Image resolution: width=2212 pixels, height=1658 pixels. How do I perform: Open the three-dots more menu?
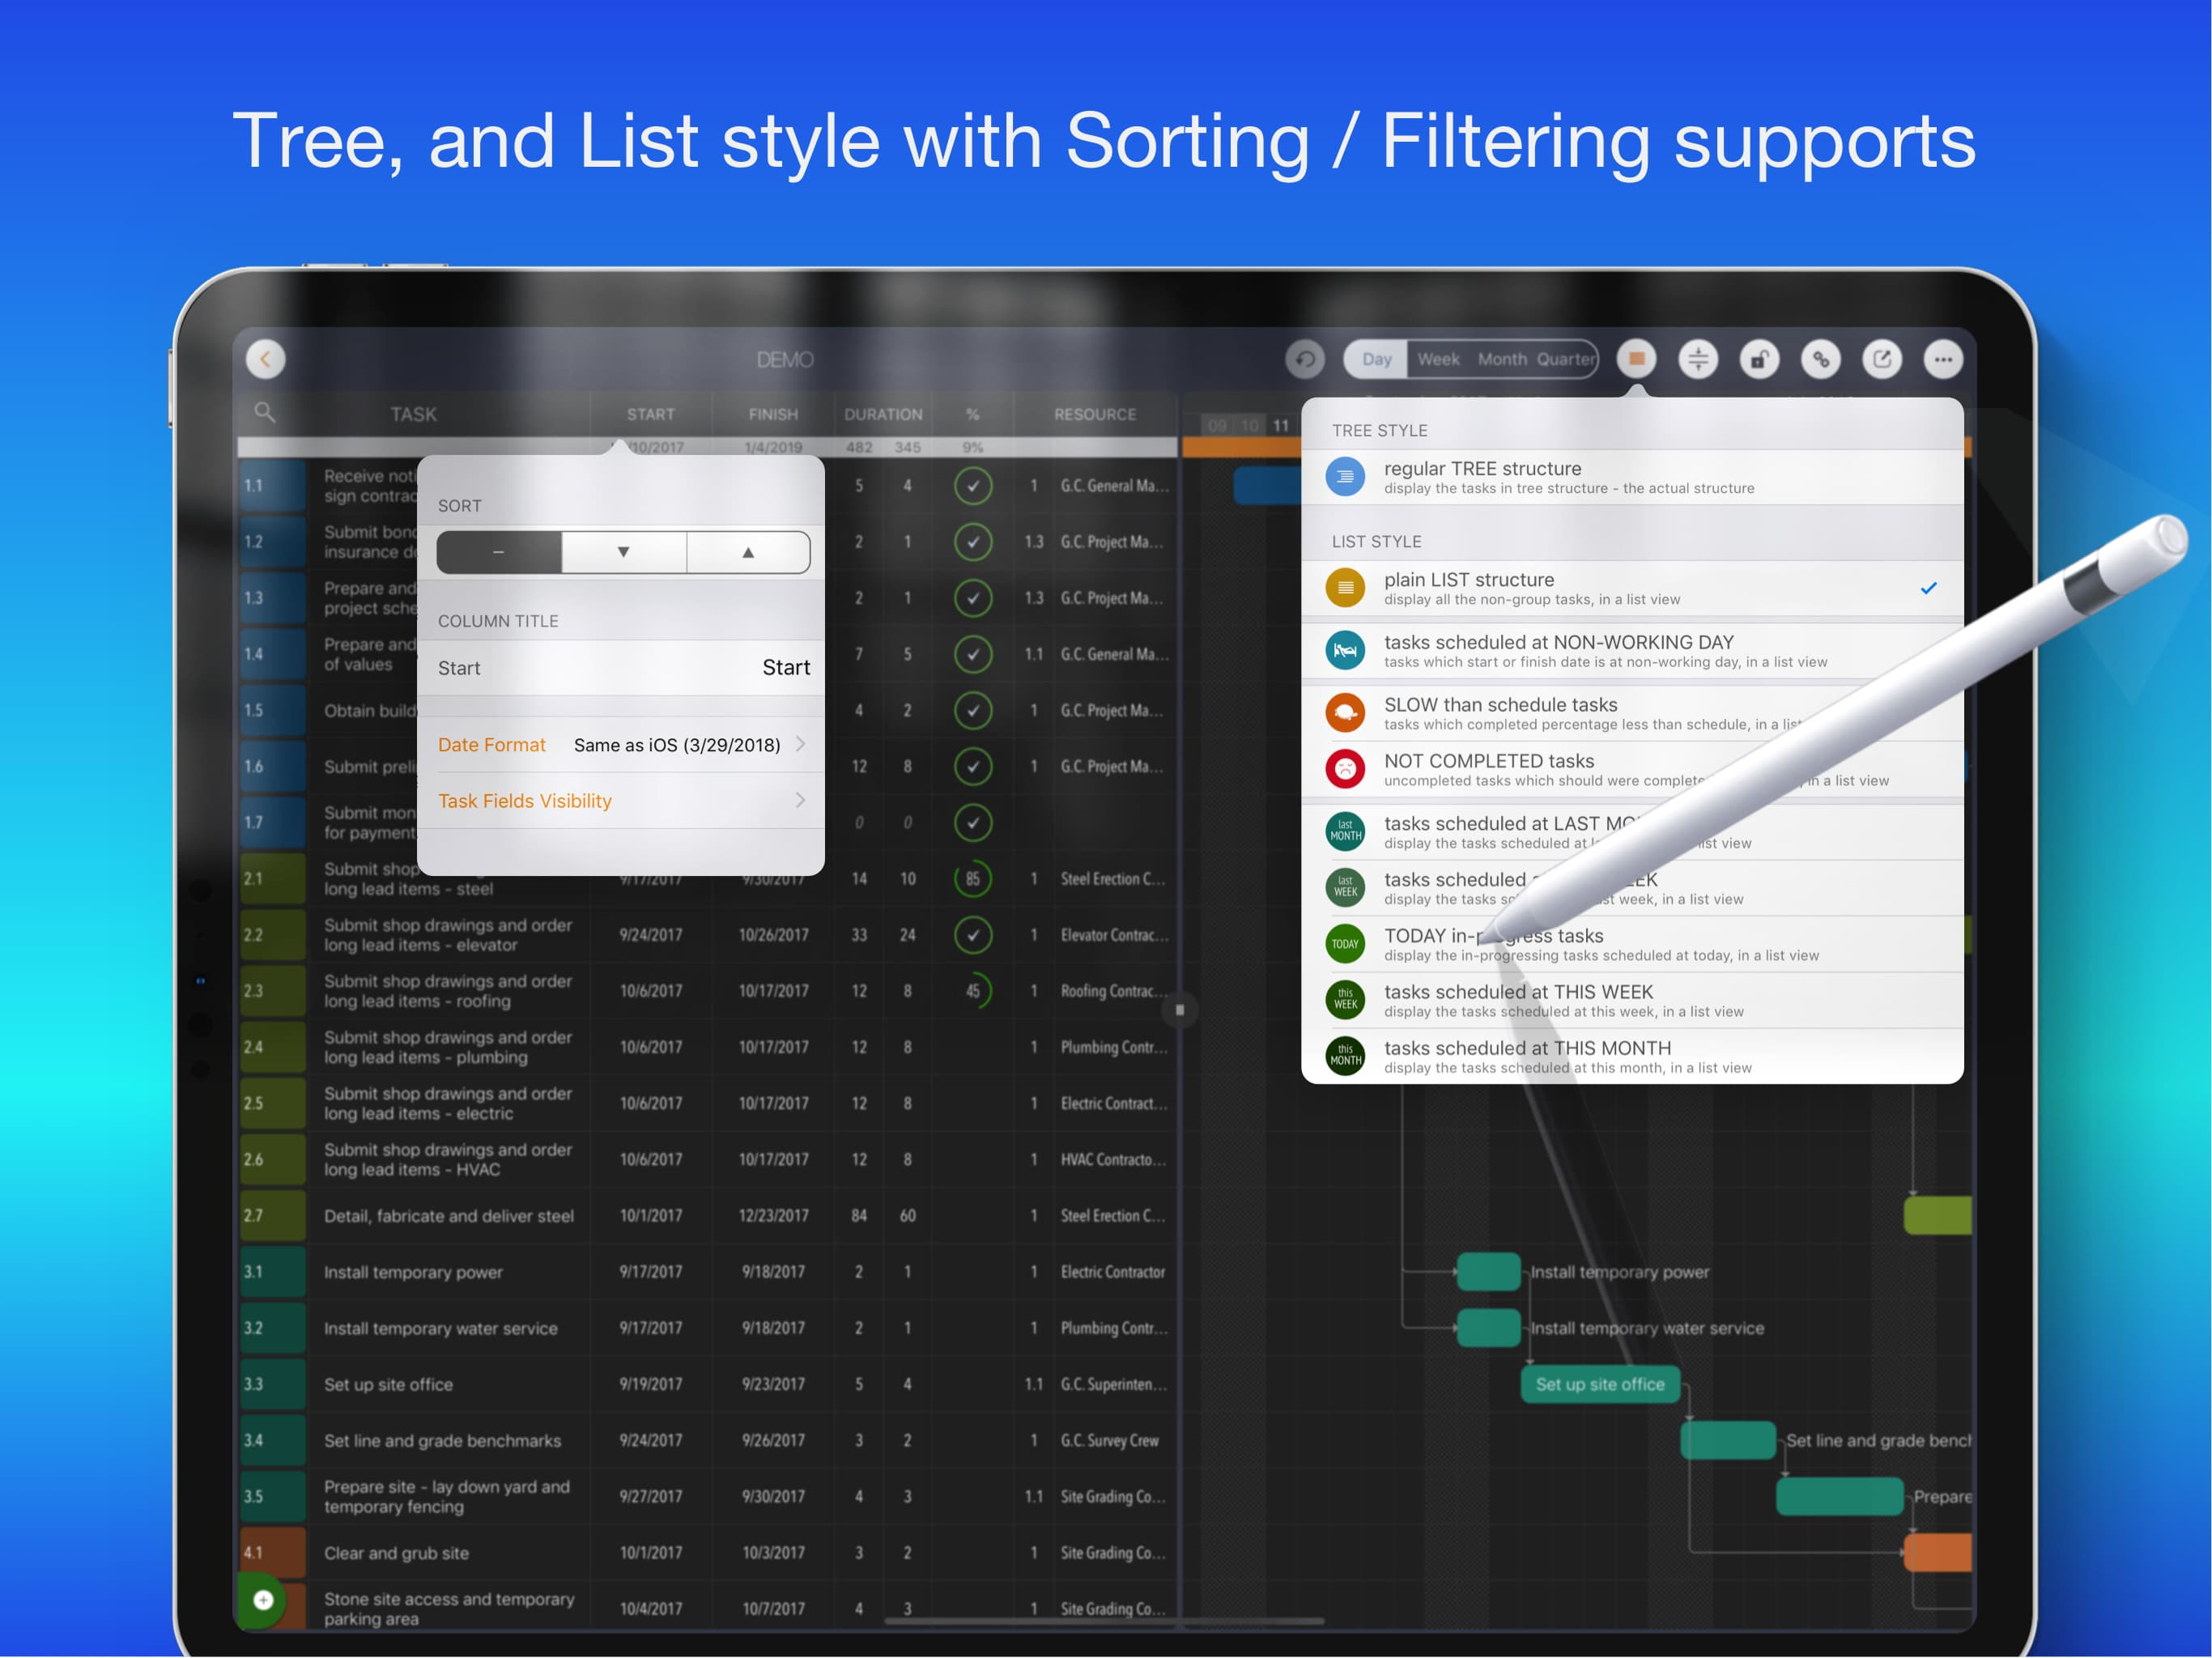pyautogui.click(x=1942, y=359)
